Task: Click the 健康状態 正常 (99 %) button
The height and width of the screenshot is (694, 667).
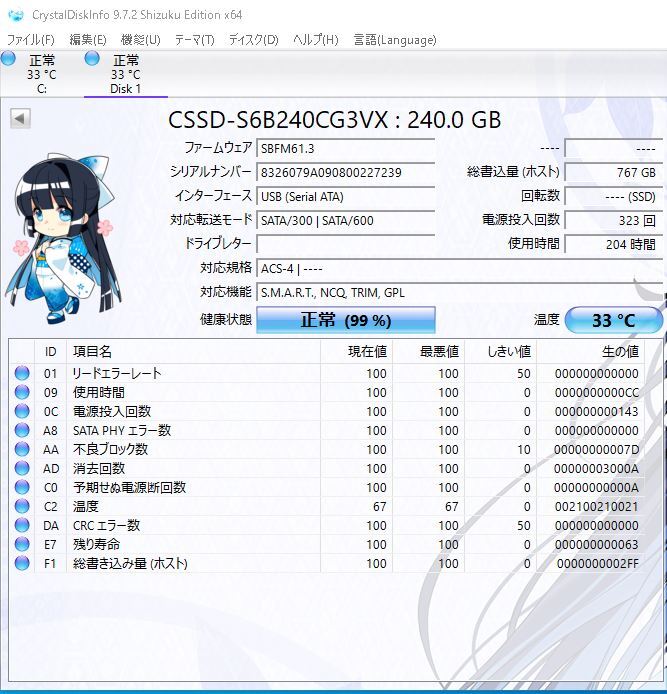Action: pyautogui.click(x=346, y=320)
